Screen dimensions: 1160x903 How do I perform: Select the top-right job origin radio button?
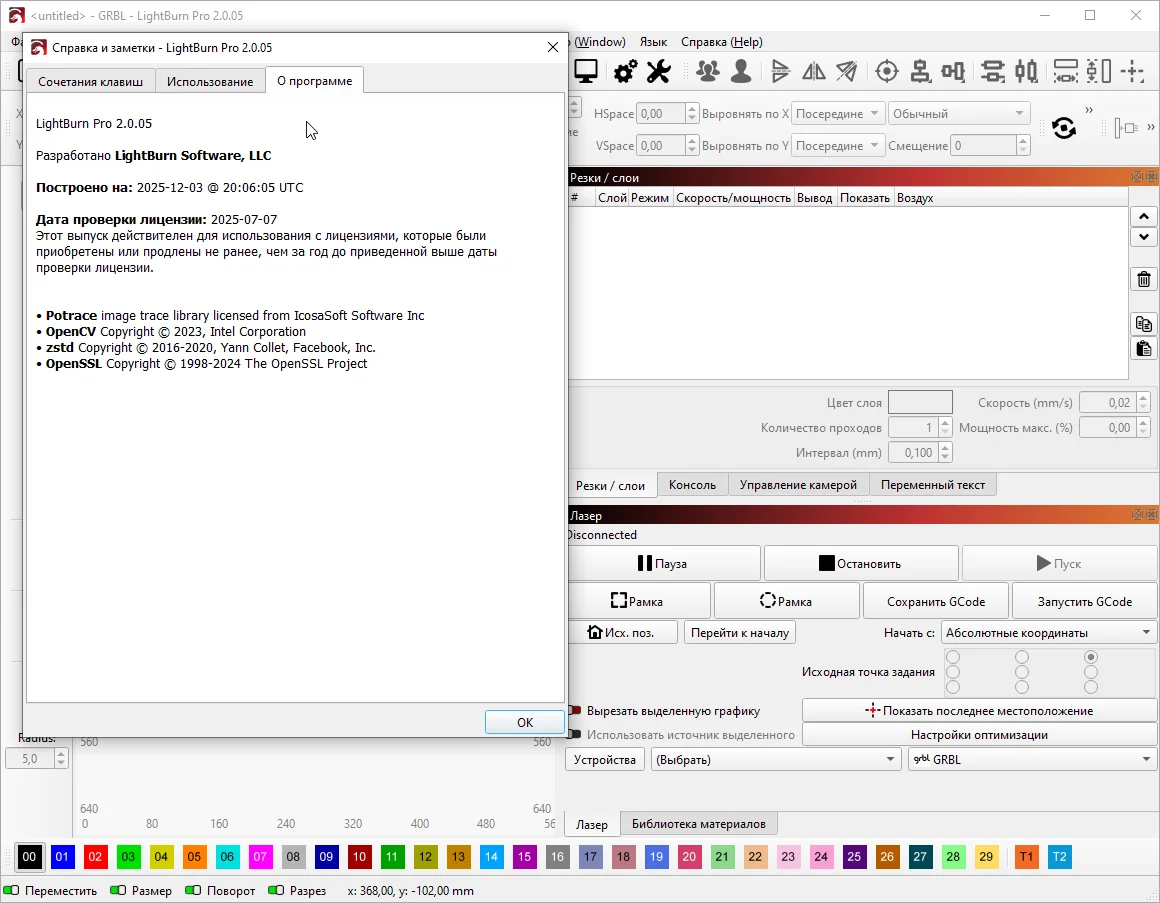[x=1091, y=657]
